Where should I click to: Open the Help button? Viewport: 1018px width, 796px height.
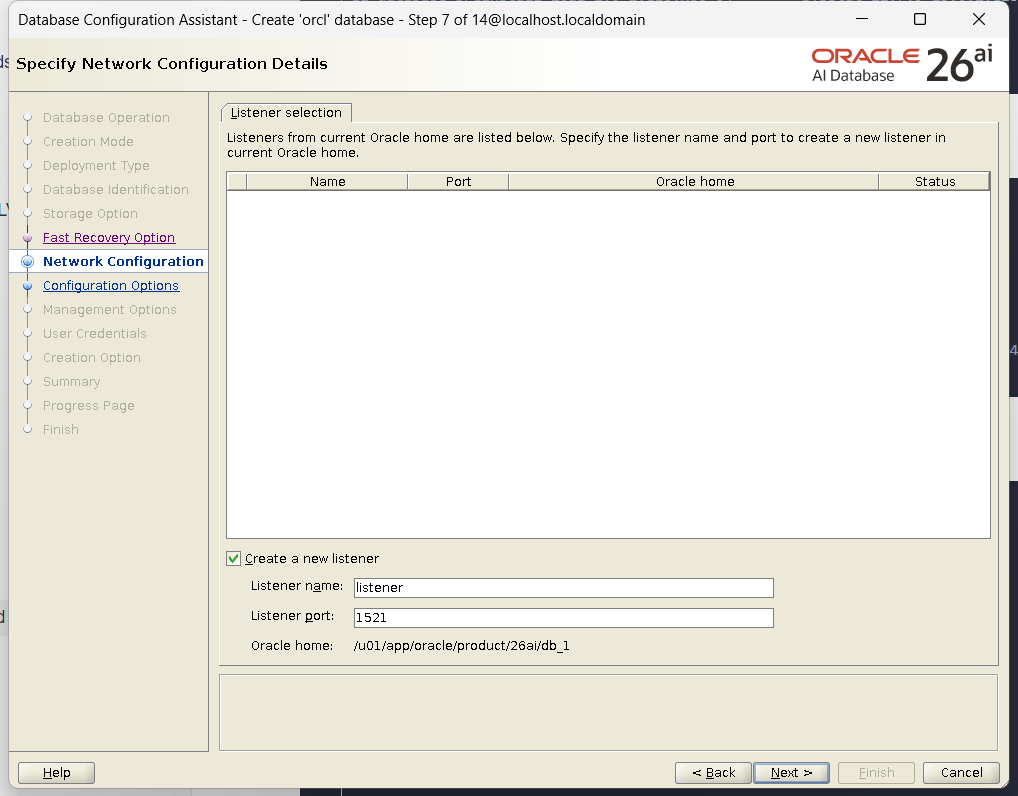(56, 773)
